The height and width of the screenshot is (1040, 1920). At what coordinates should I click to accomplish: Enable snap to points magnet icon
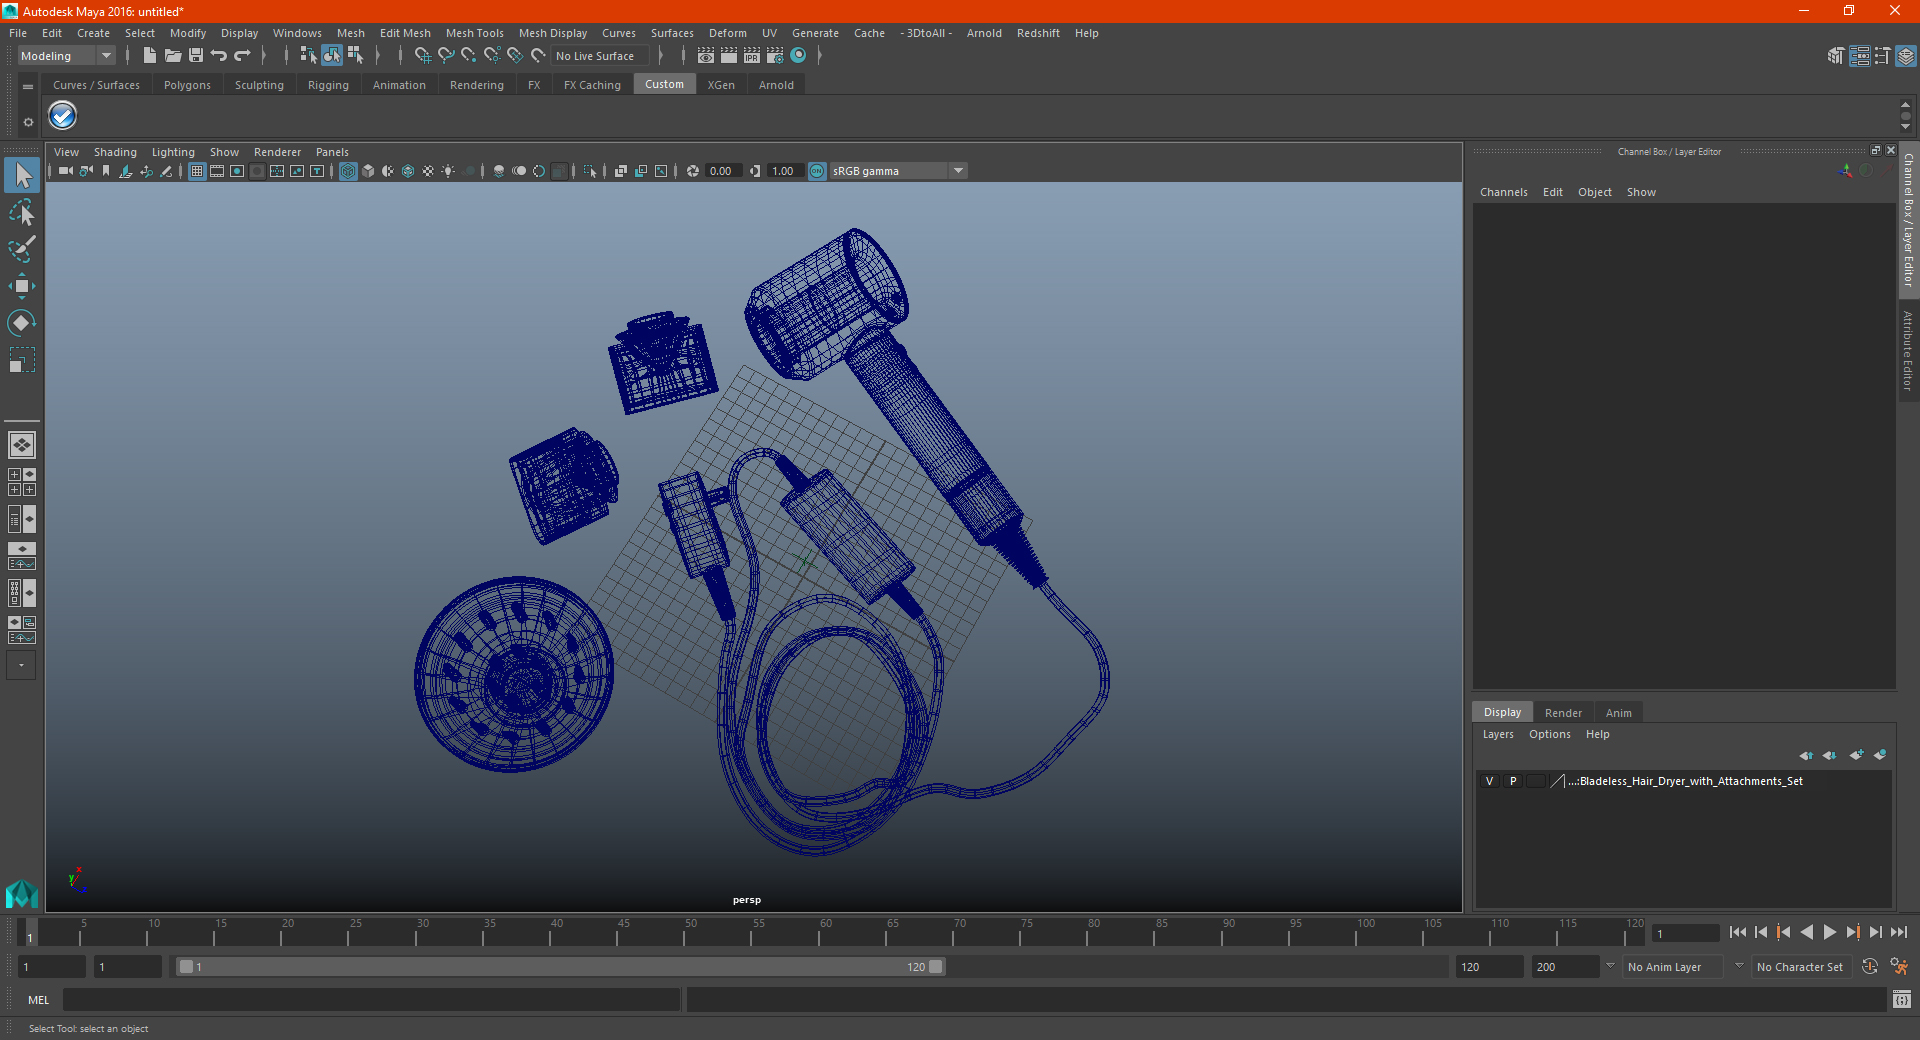(469, 56)
